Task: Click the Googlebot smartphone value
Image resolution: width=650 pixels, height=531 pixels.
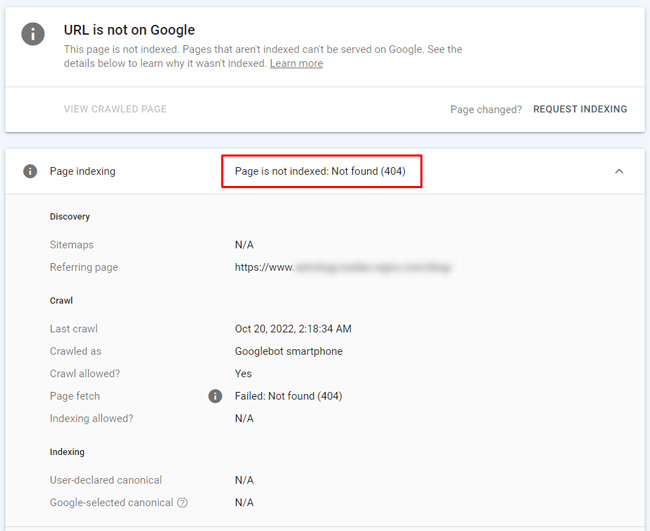Action: point(287,351)
